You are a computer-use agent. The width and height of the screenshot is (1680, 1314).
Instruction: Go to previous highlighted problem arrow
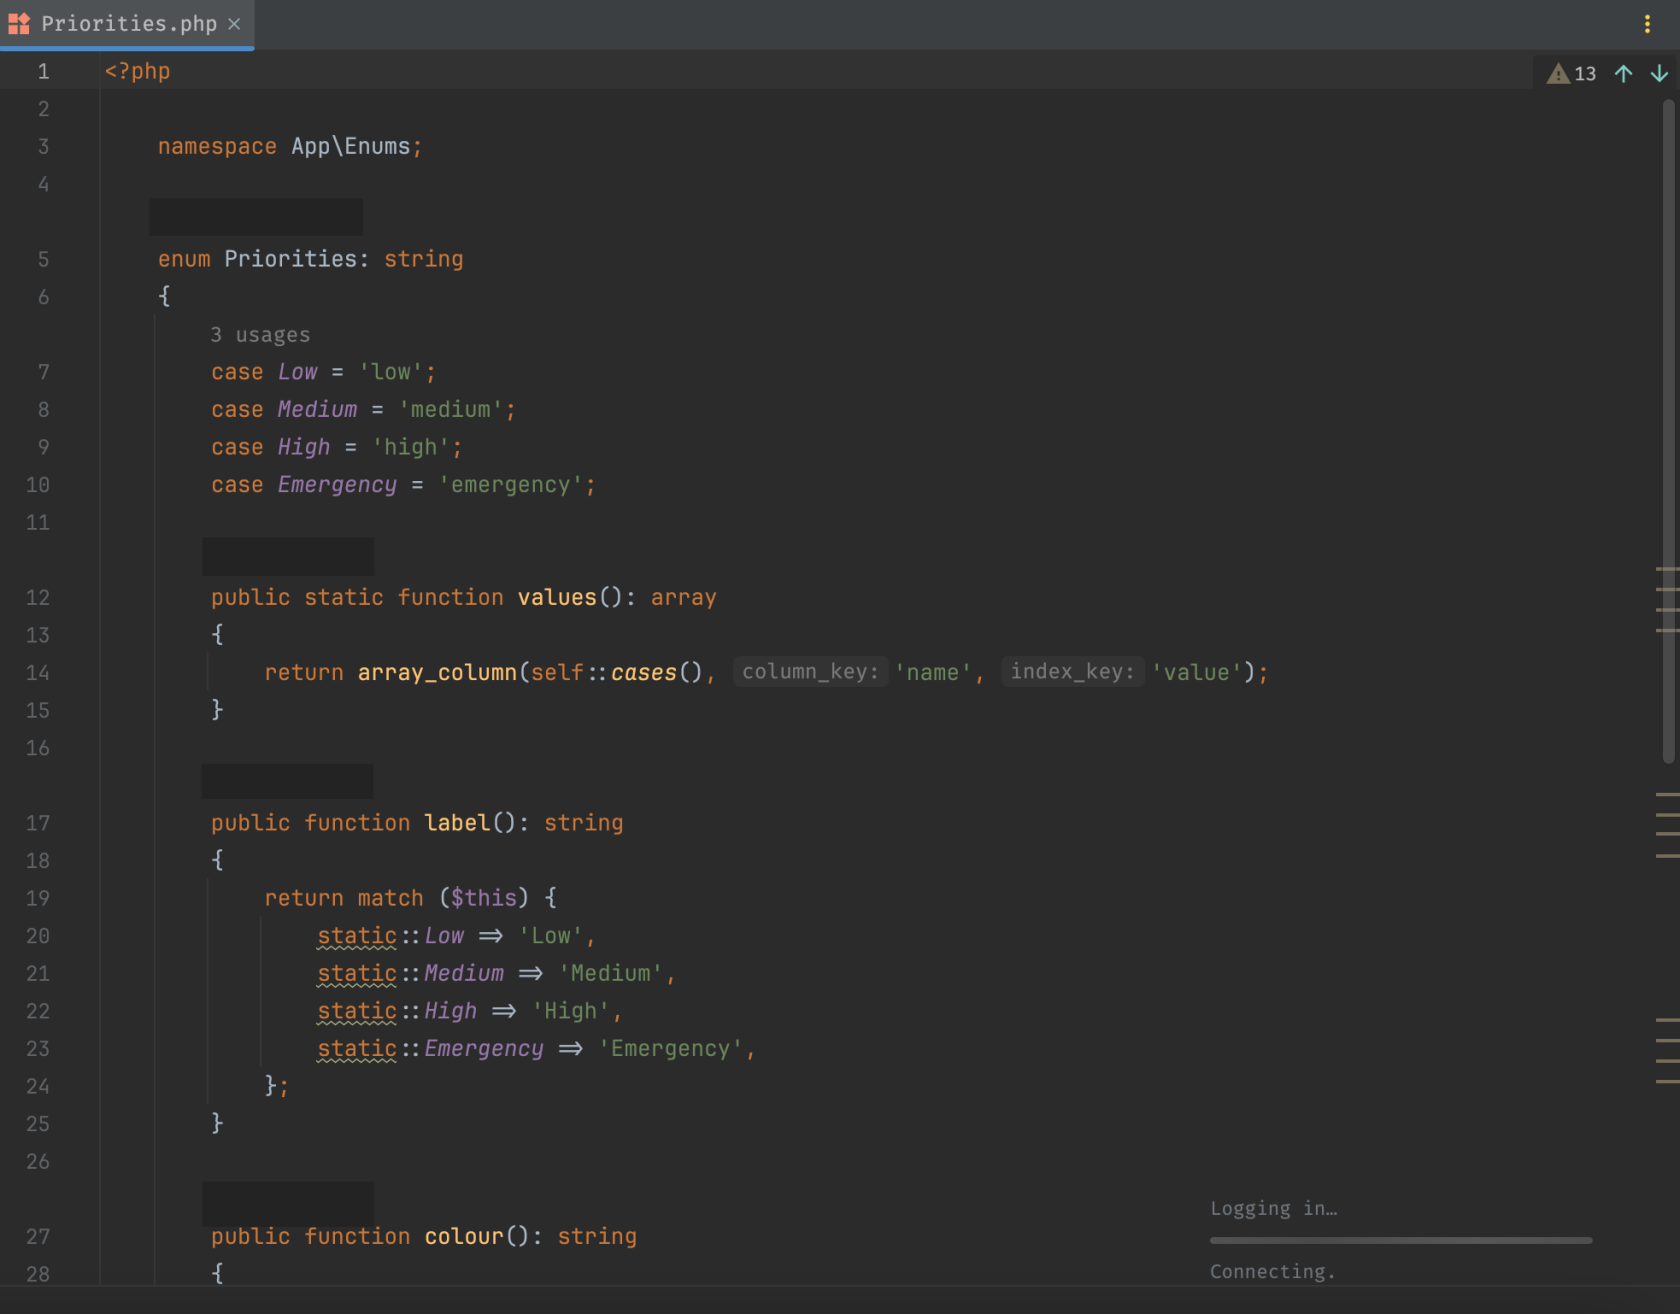pyautogui.click(x=1624, y=74)
